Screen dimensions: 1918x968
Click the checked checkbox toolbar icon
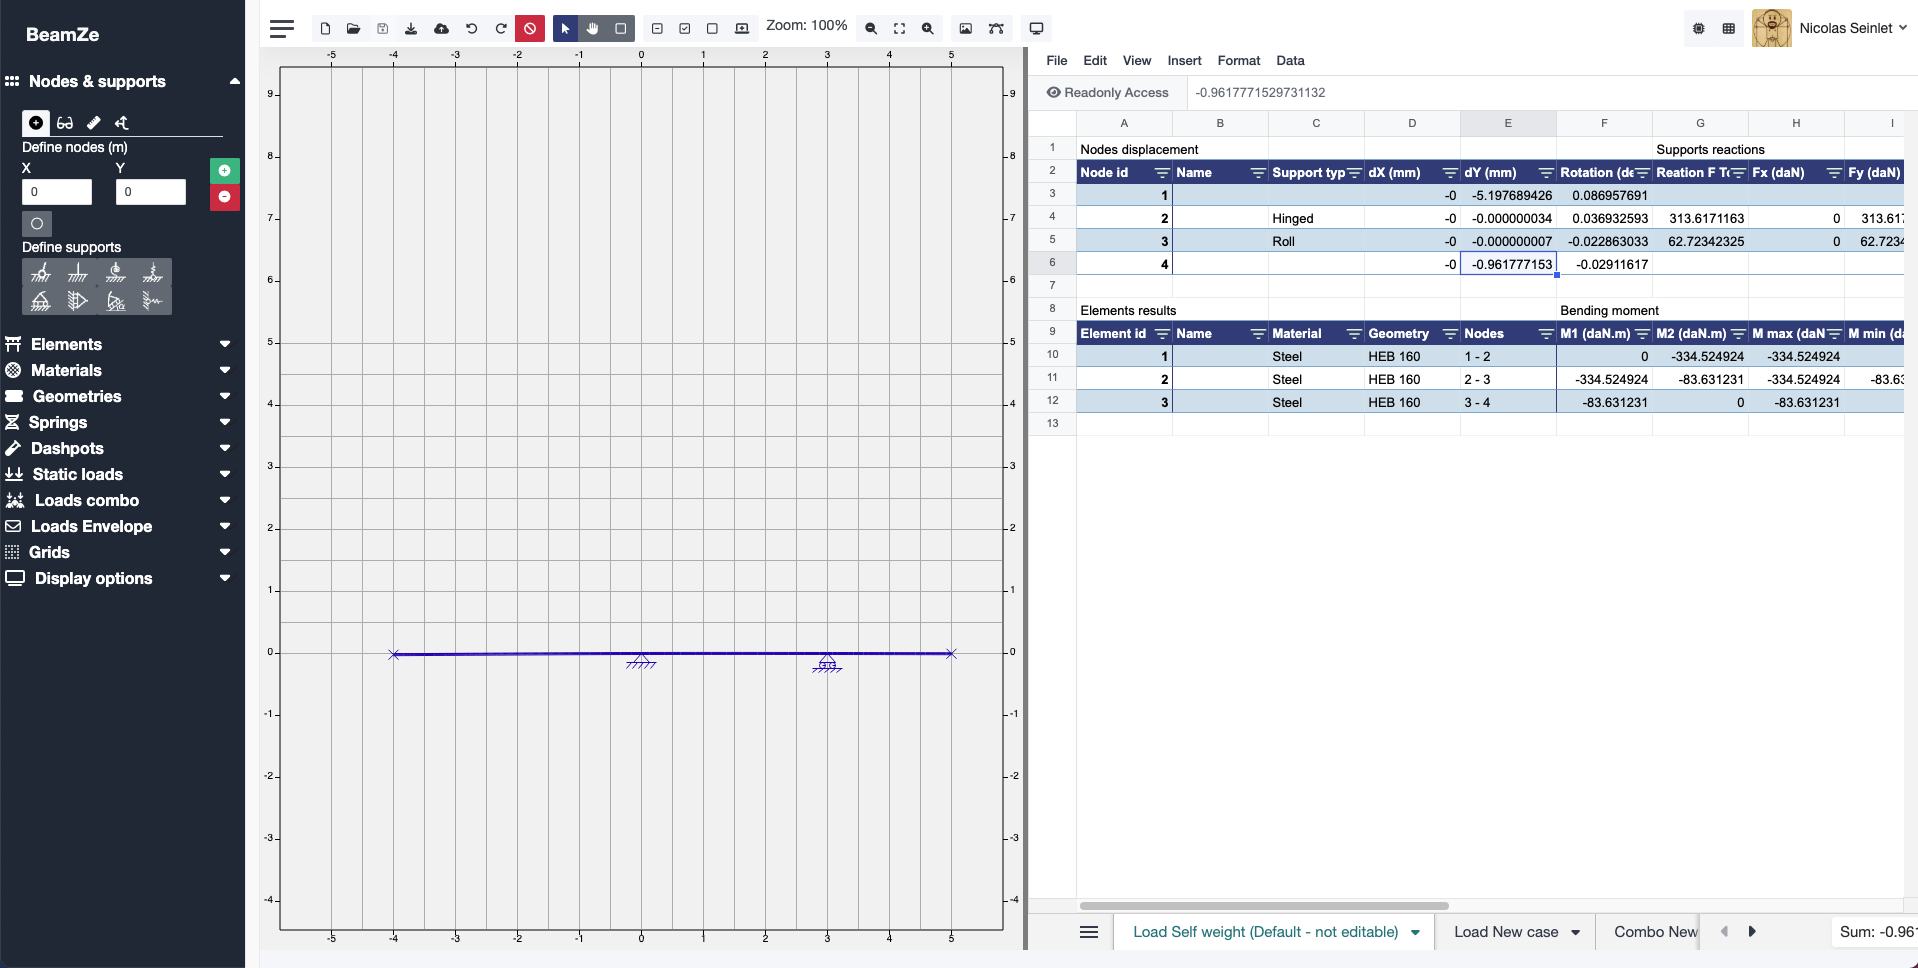click(685, 29)
